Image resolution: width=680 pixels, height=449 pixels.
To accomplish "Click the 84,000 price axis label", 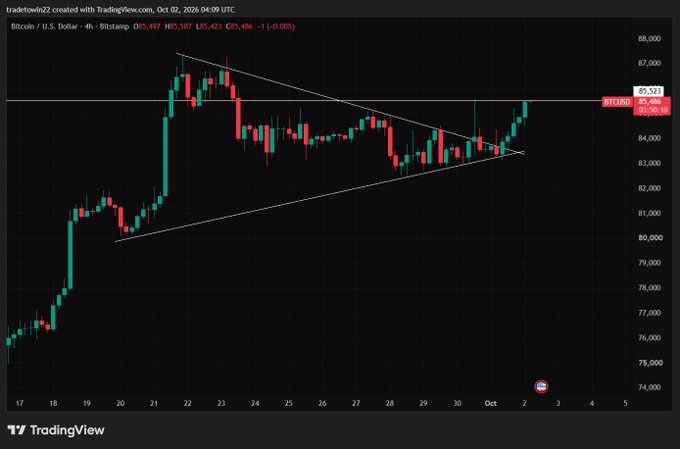I will (649, 138).
